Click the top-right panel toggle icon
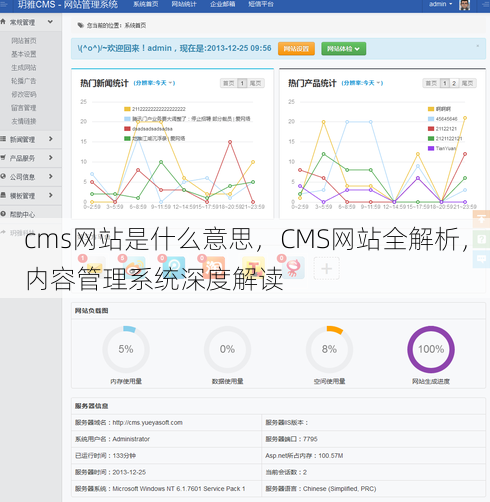 pos(485,4)
